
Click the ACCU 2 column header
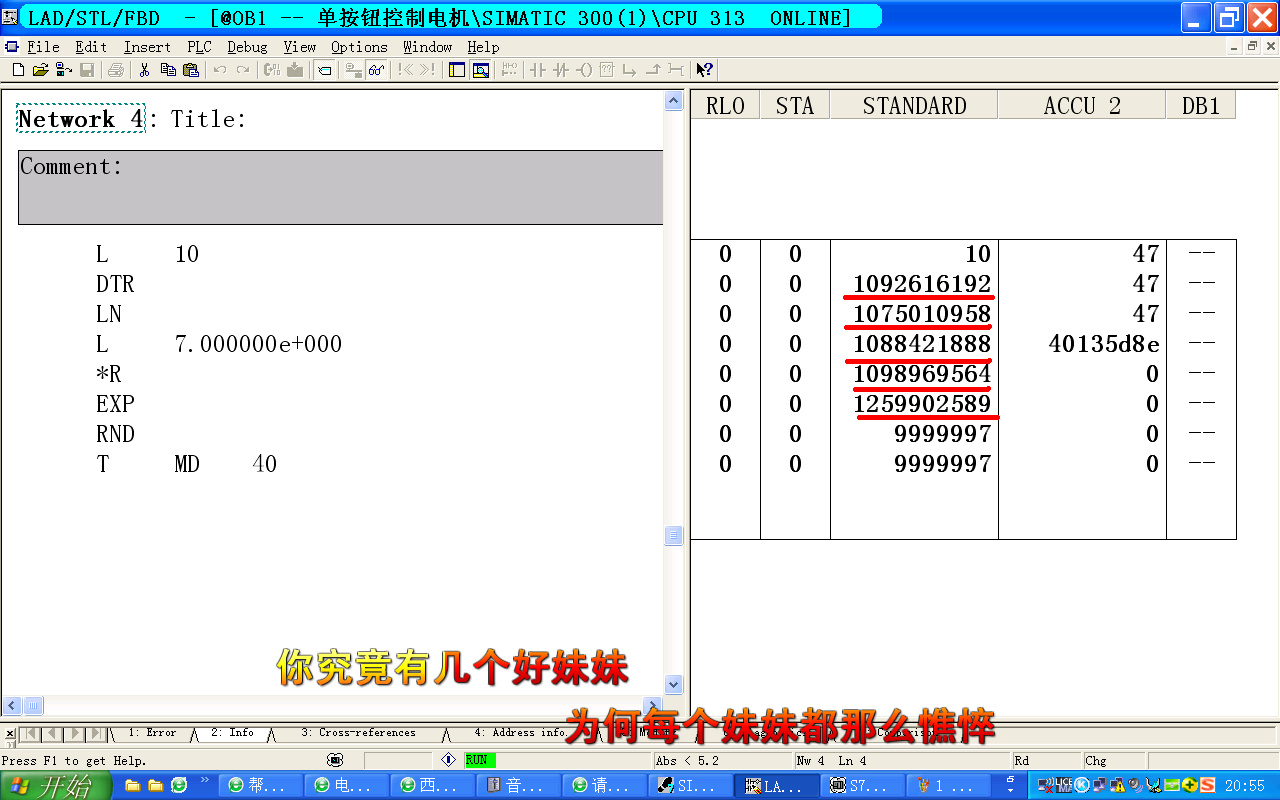pos(1082,106)
